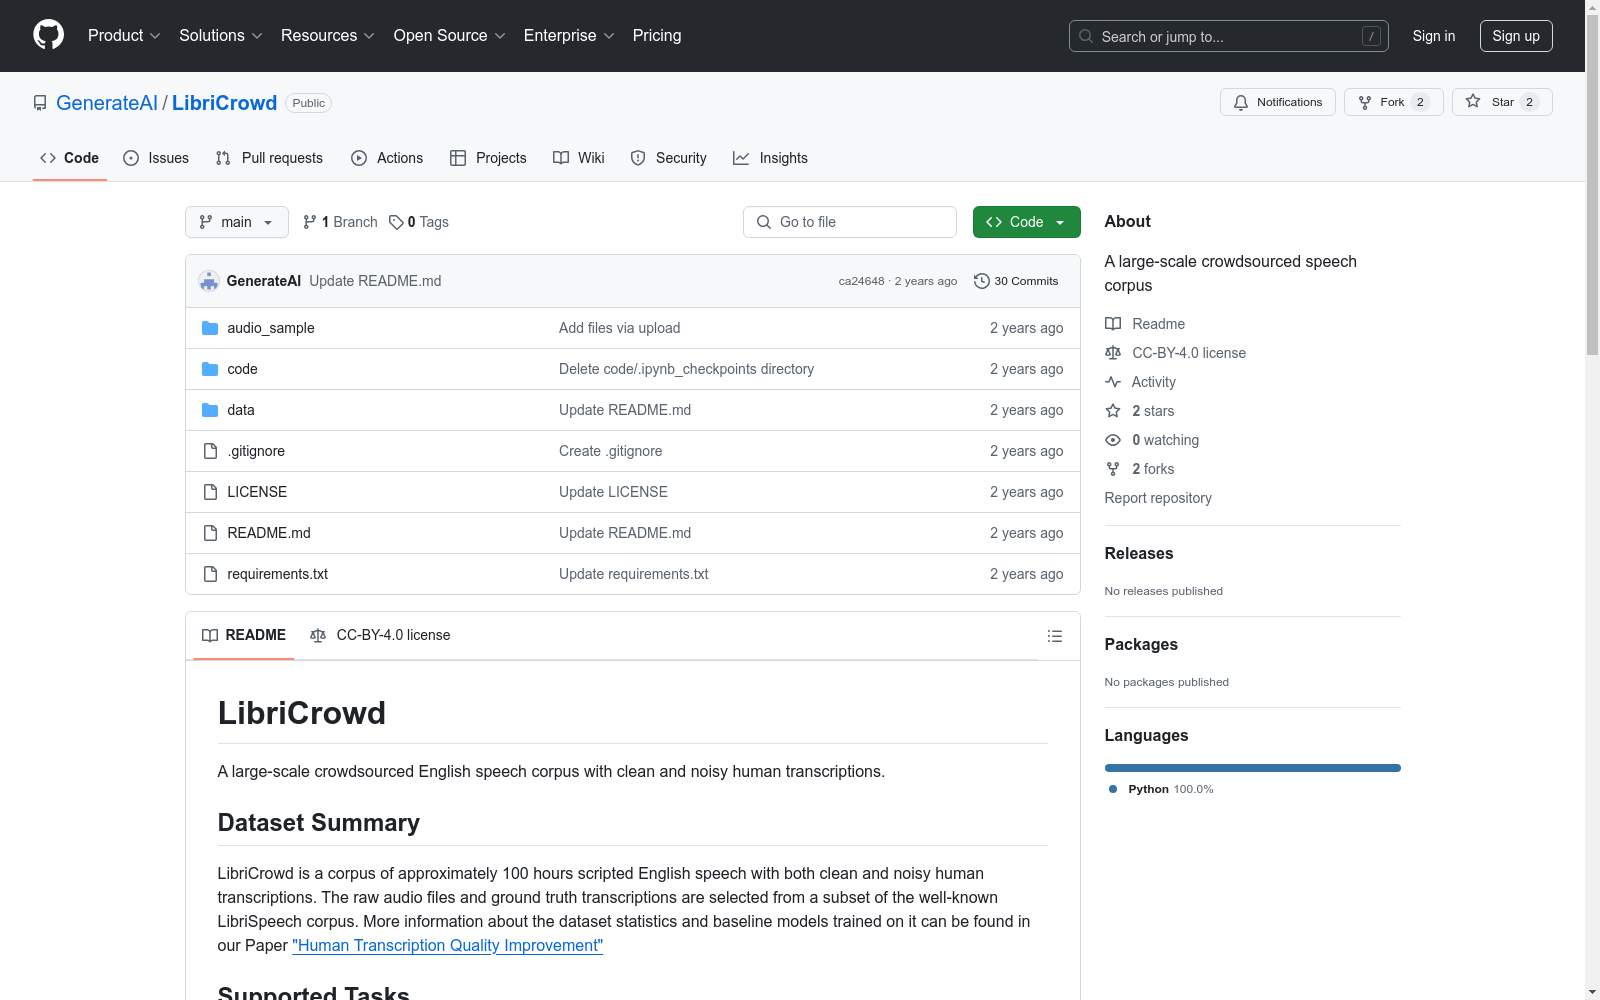This screenshot has width=1600, height=1000.
Task: Click the Star icon button
Action: 1473,101
